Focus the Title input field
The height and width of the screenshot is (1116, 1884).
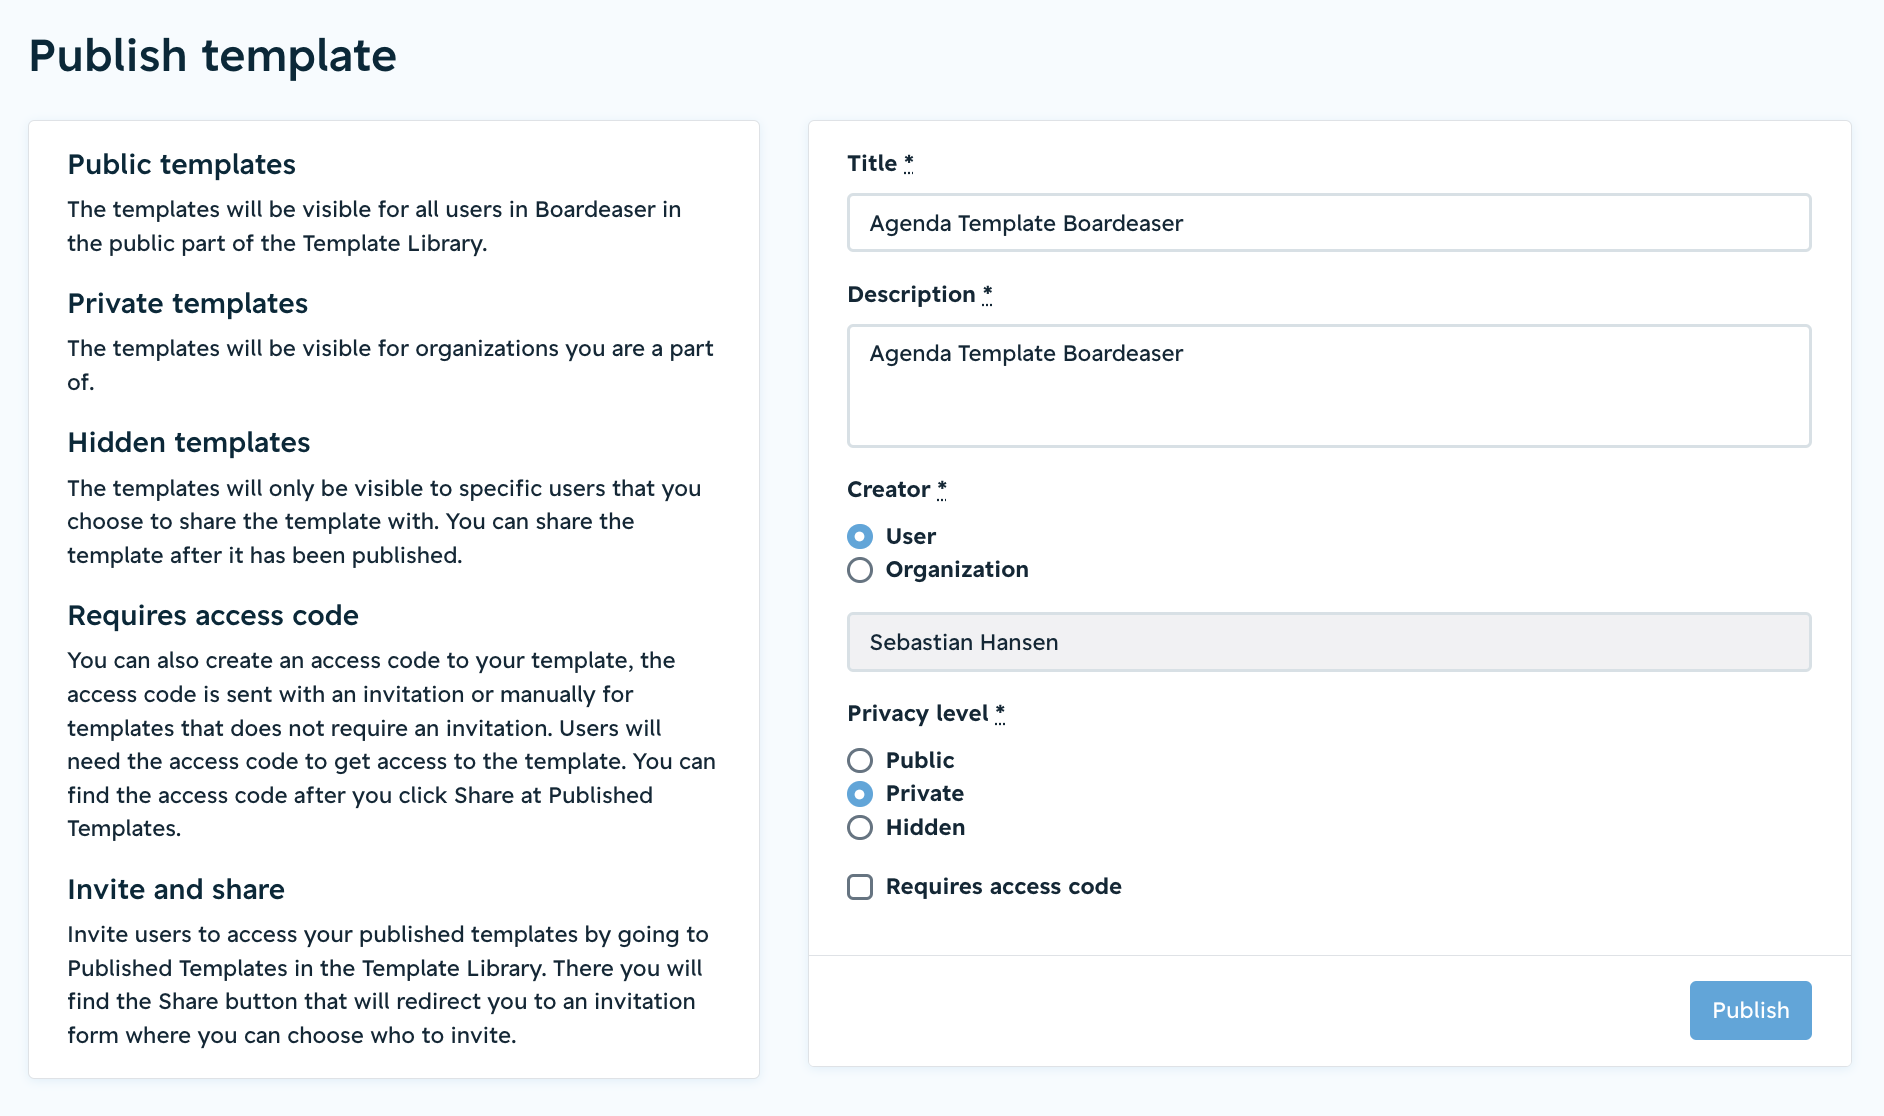coord(1329,223)
